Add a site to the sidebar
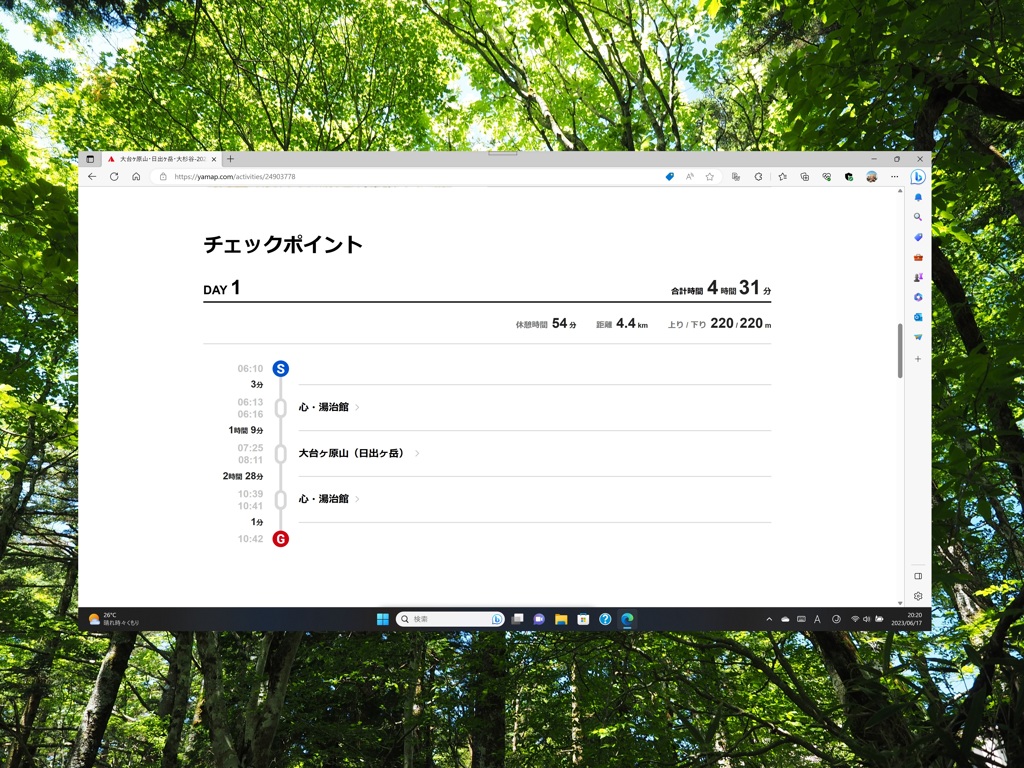The height and width of the screenshot is (768, 1024). [918, 359]
